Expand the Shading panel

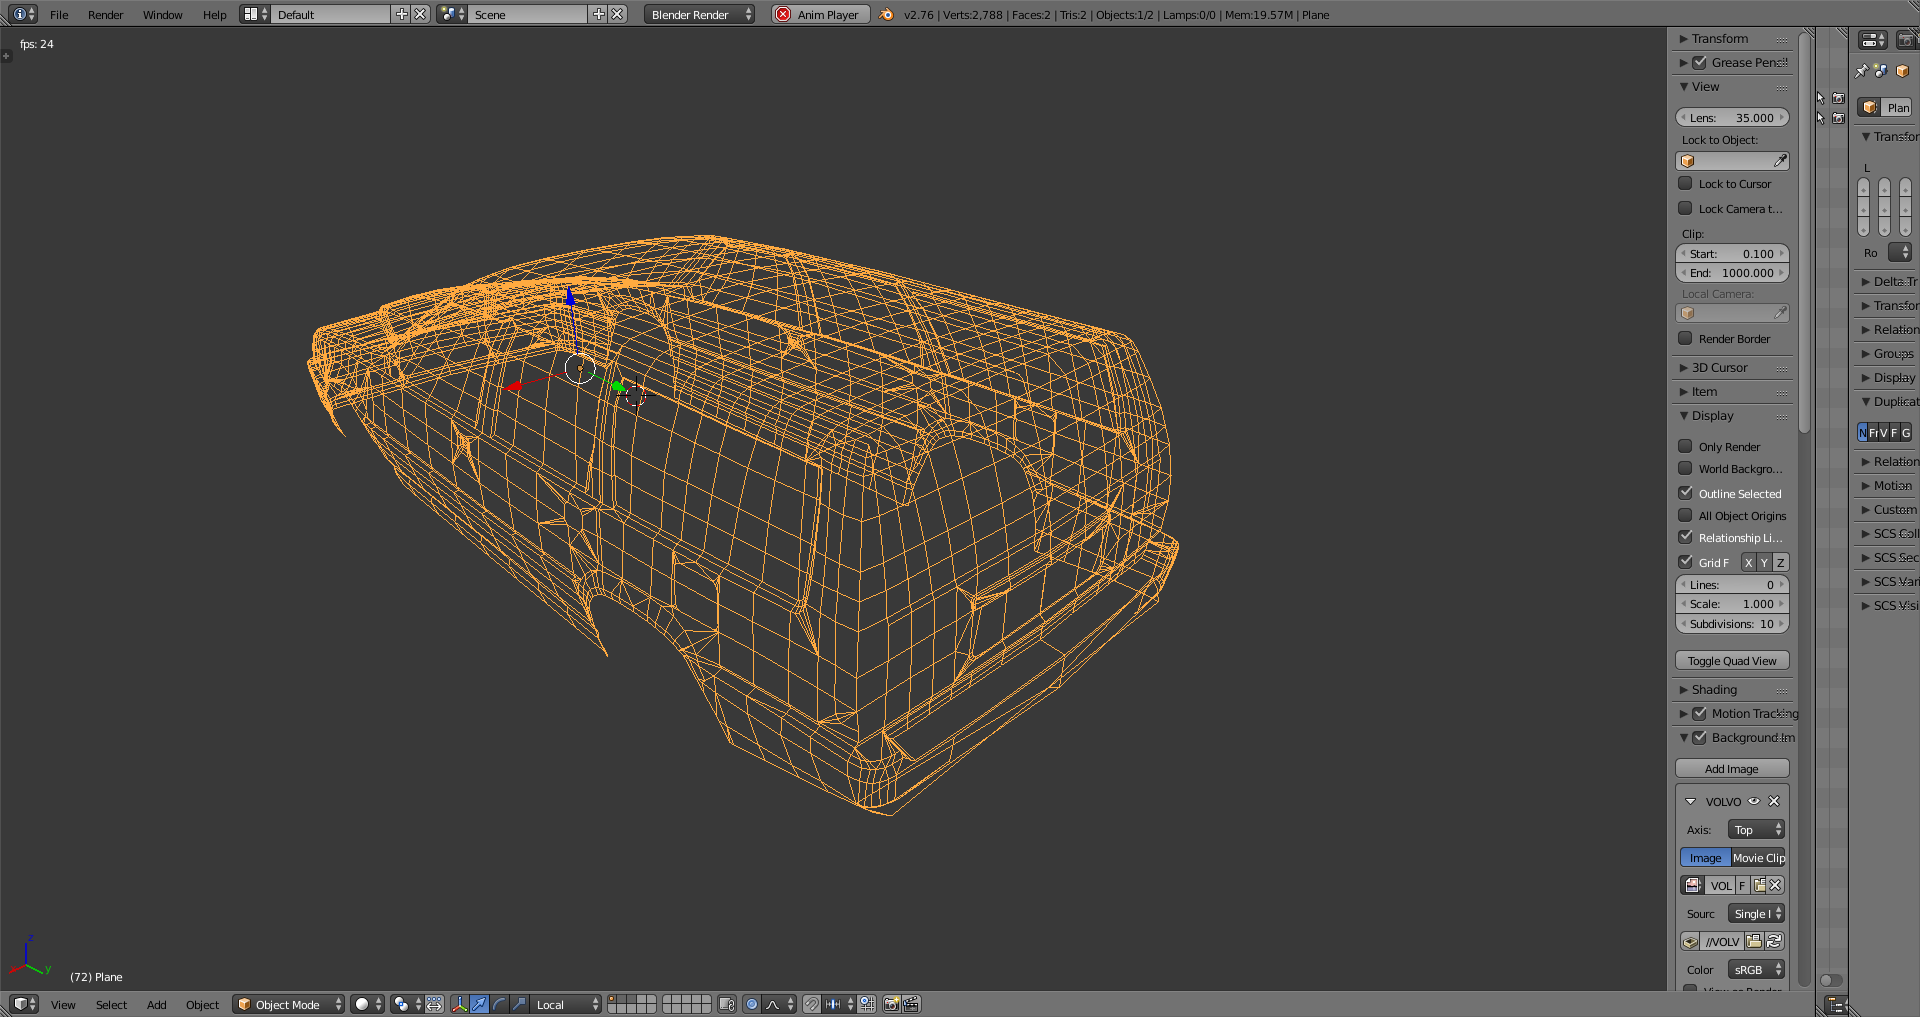click(1714, 689)
